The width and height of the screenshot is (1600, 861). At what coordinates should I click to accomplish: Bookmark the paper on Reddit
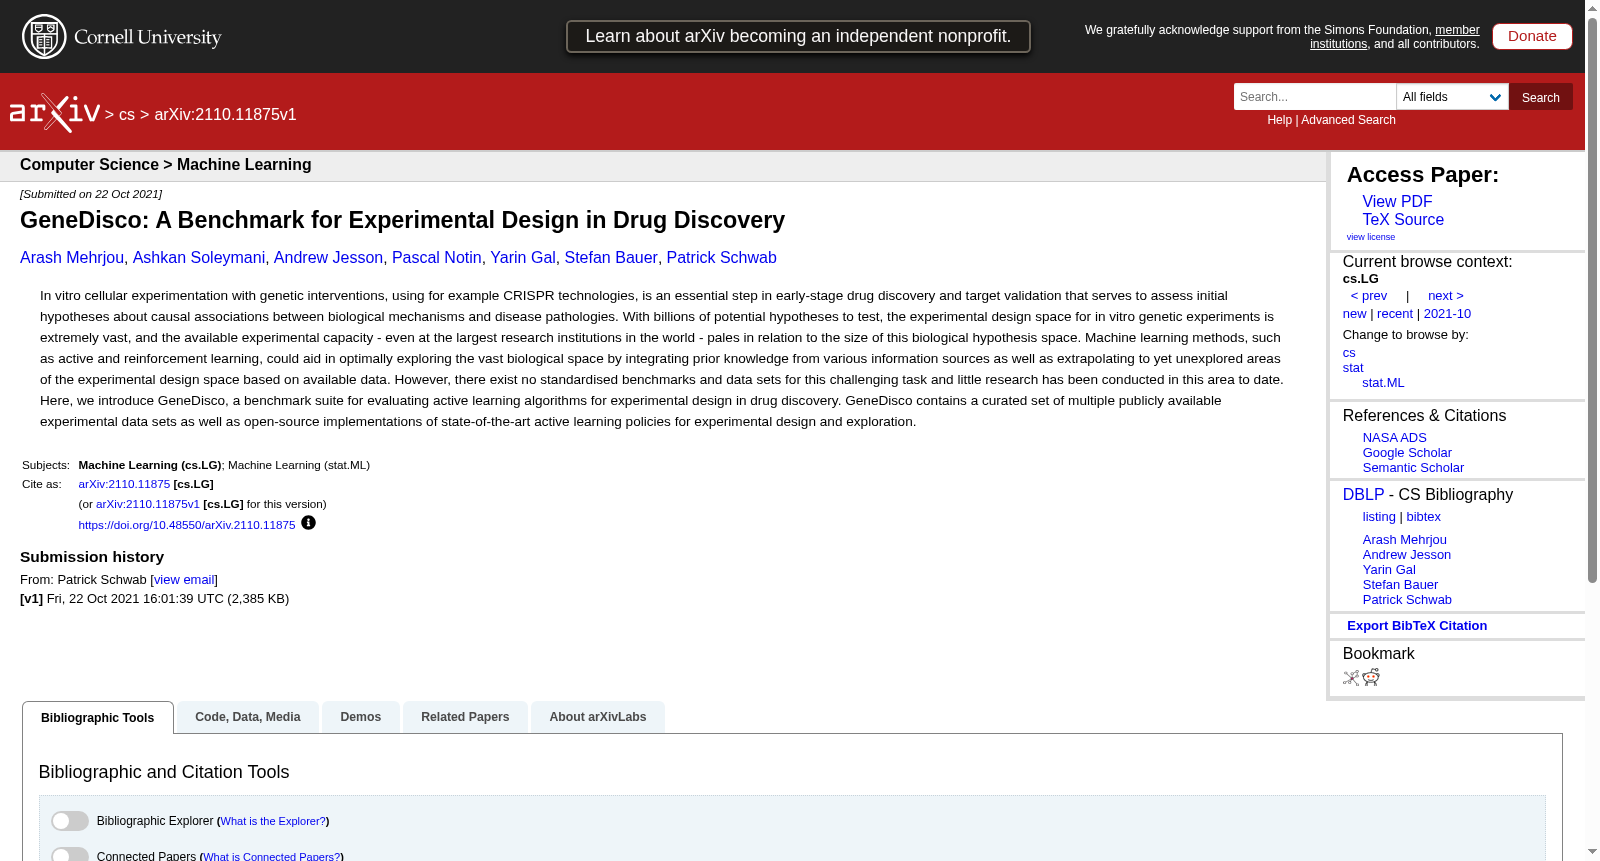(1371, 678)
